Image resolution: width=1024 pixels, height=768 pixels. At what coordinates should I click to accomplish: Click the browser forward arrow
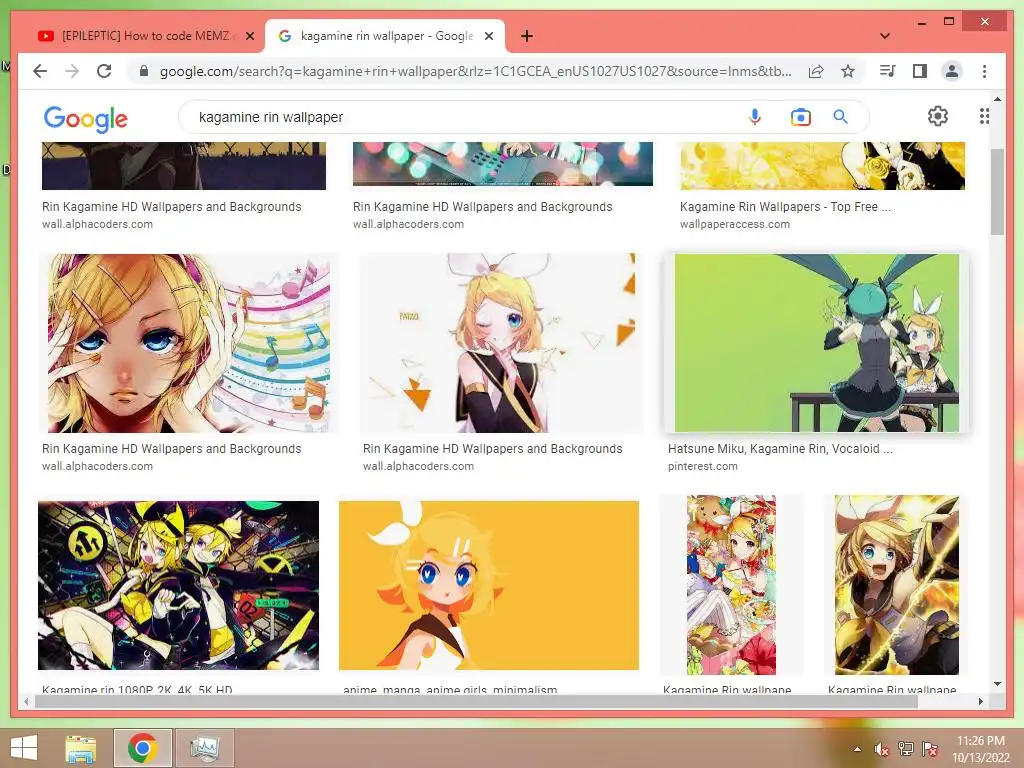pos(72,71)
